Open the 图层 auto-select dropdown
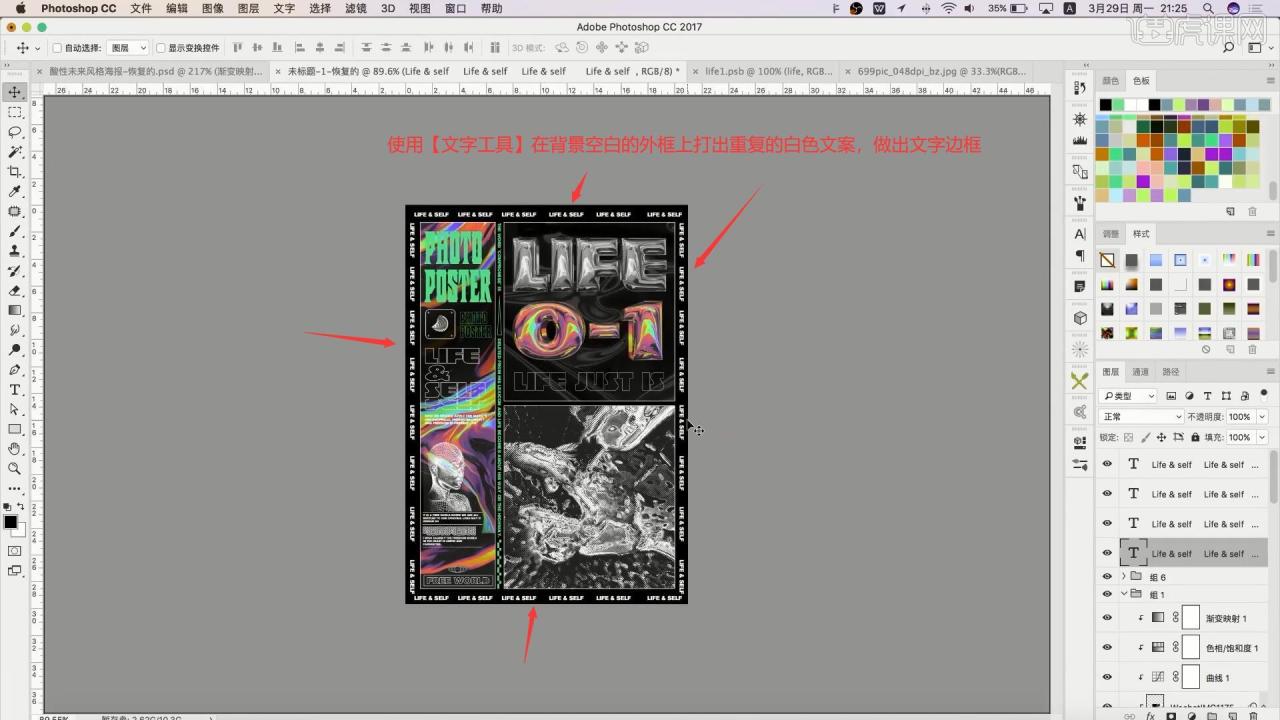The image size is (1280, 720). (128, 48)
